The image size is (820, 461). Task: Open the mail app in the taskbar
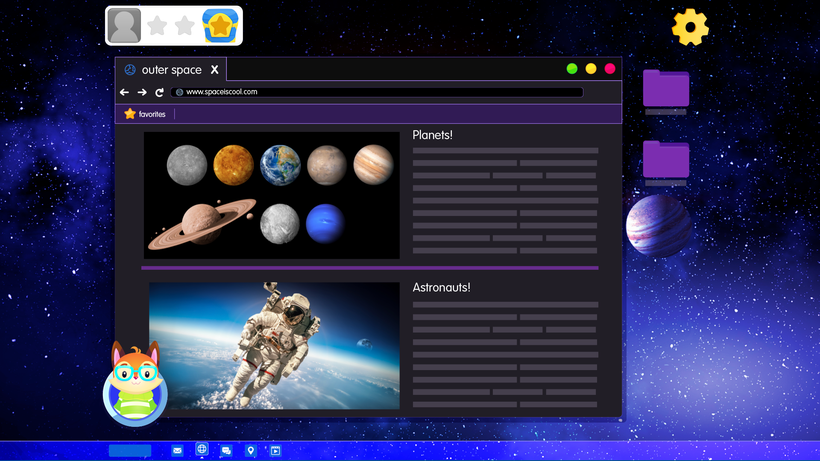[178, 451]
